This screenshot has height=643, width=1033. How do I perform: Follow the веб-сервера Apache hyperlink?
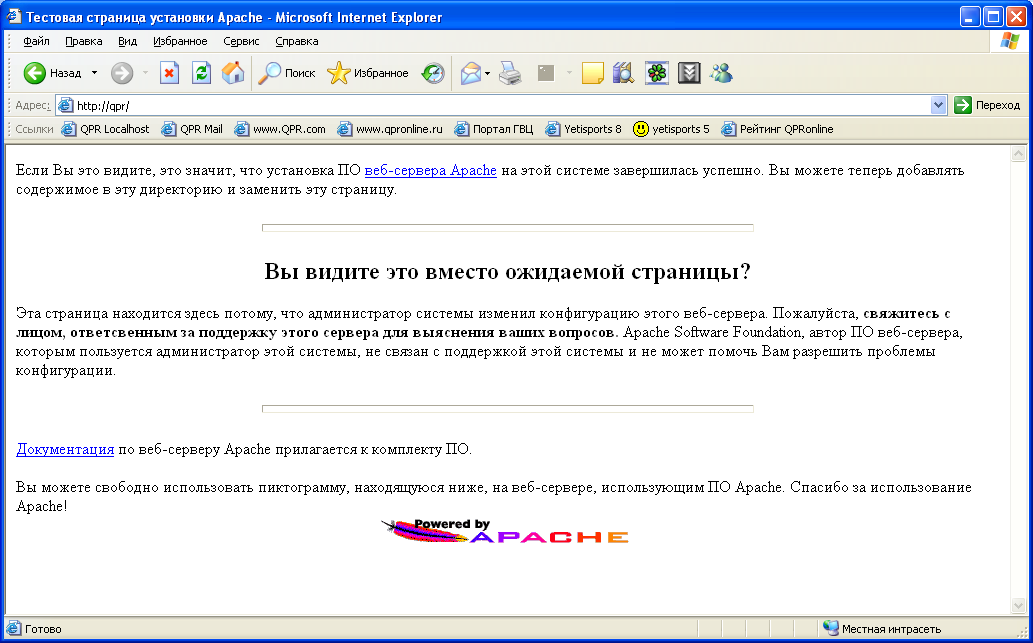(430, 171)
